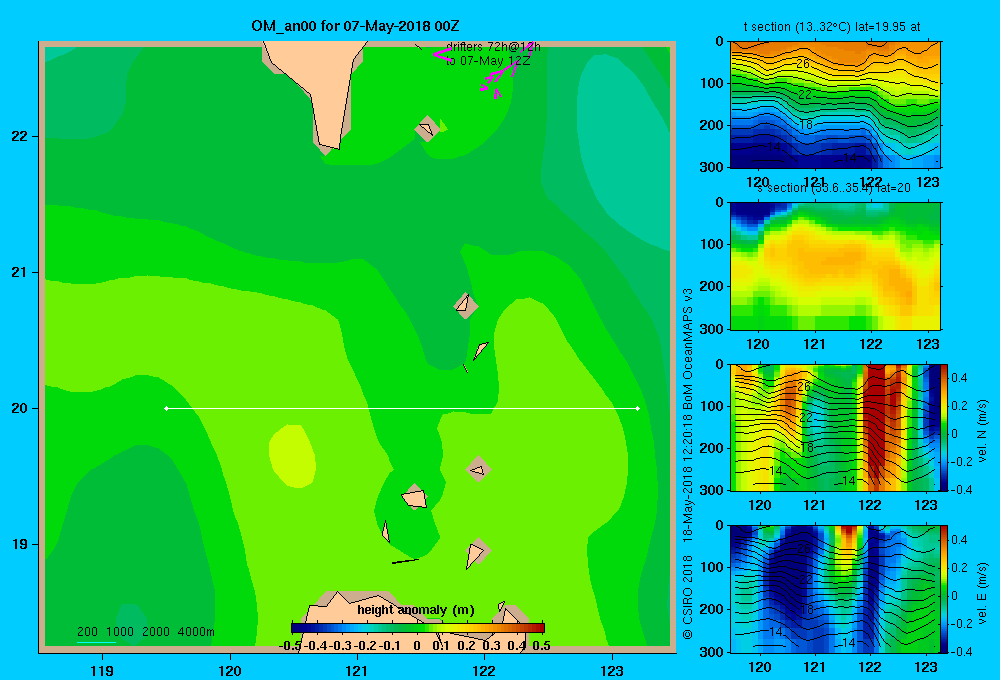Click the 'vel. N (m/s)' axis label
This screenshot has width=1000, height=680.
point(983,431)
